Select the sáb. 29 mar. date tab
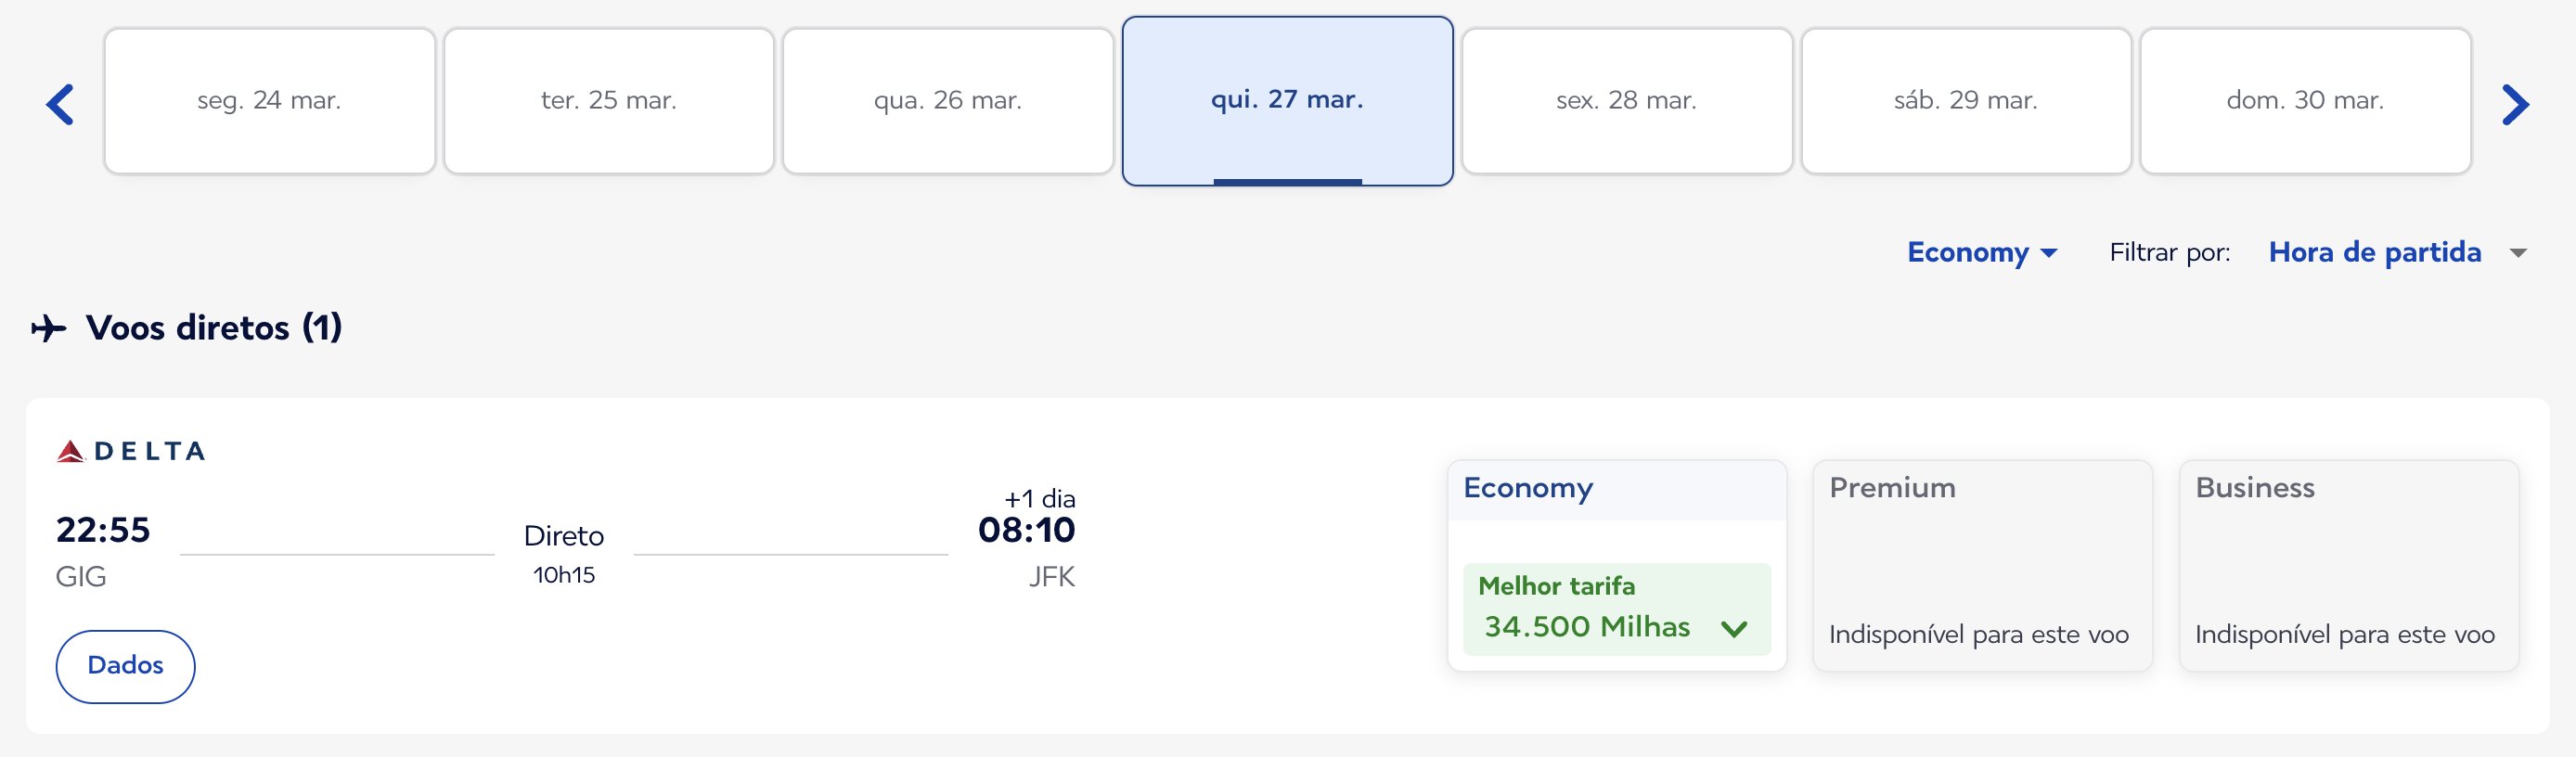 (x=1966, y=101)
